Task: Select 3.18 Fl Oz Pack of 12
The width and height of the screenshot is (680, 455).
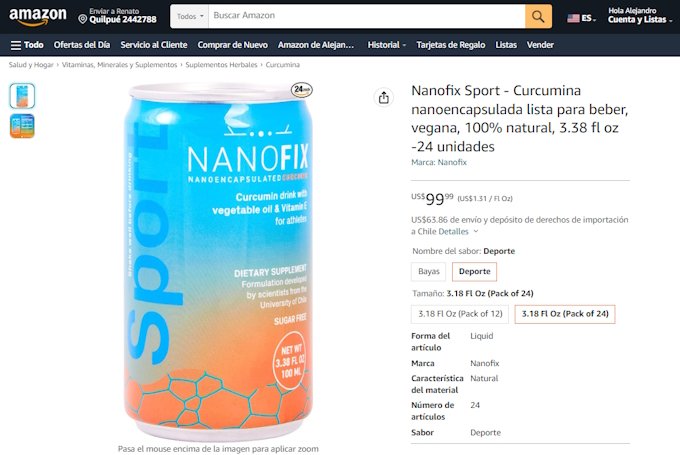Action: [460, 314]
